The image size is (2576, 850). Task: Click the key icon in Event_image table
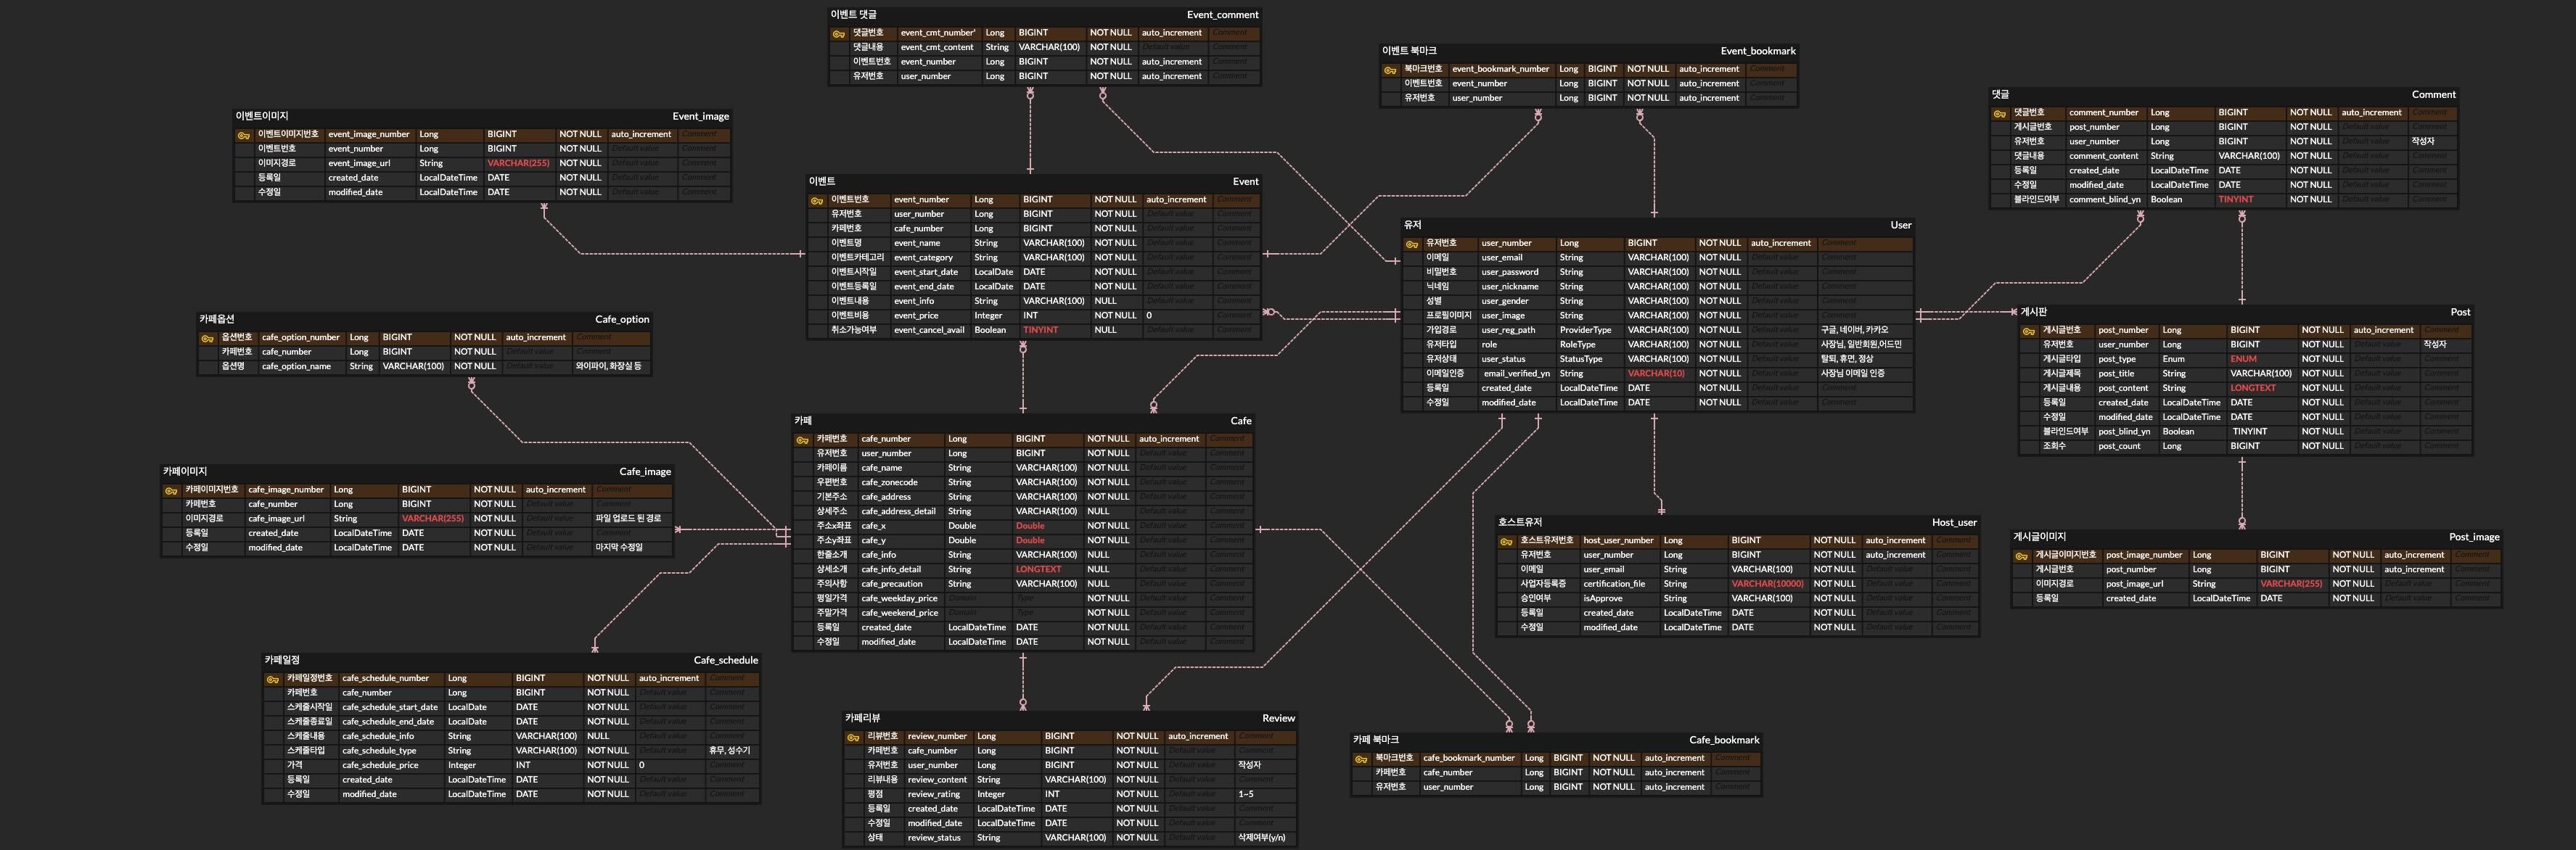[x=244, y=135]
